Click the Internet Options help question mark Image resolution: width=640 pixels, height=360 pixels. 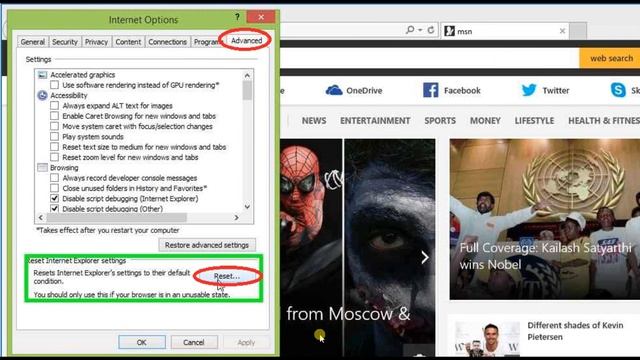coord(237,17)
